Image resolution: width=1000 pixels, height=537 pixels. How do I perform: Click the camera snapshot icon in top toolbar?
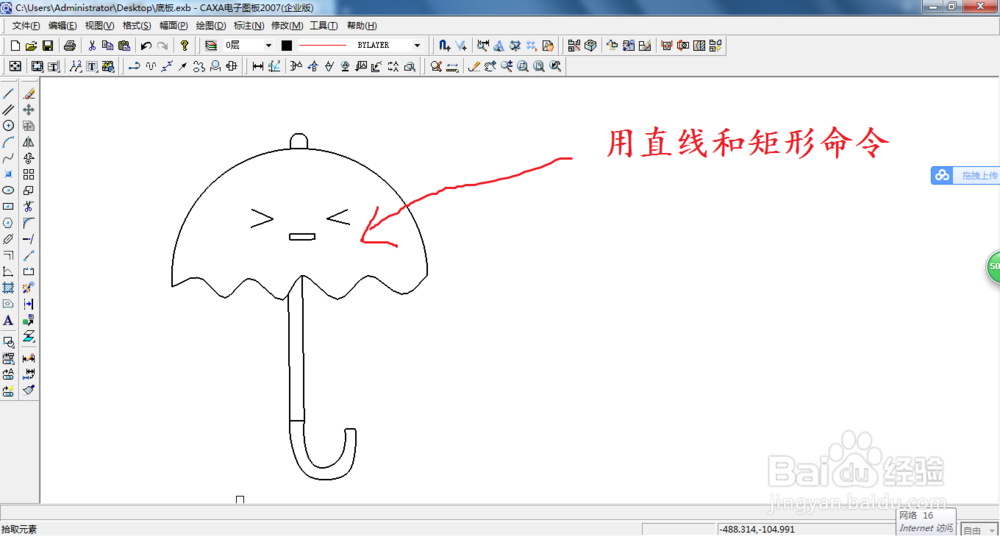tap(683, 45)
